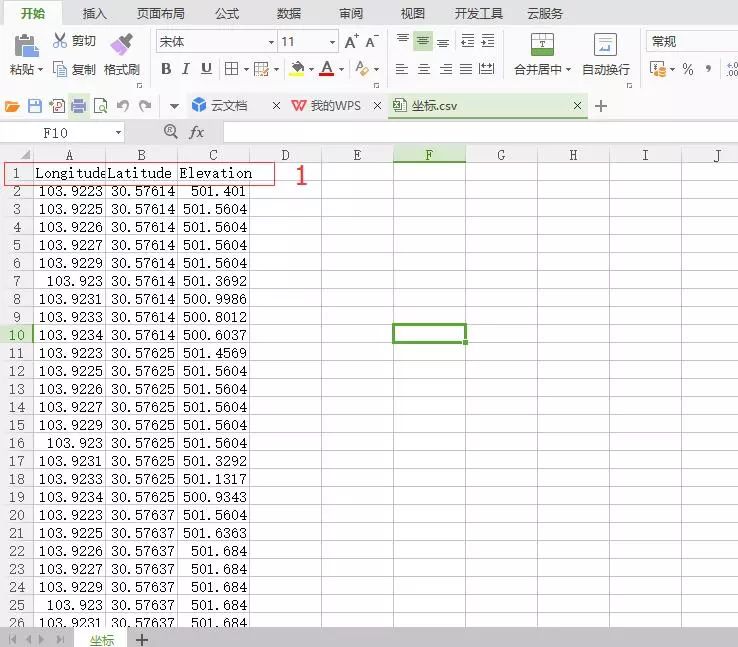Click the Merge and Center icon
Viewport: 738px width, 647px height.
(x=542, y=44)
